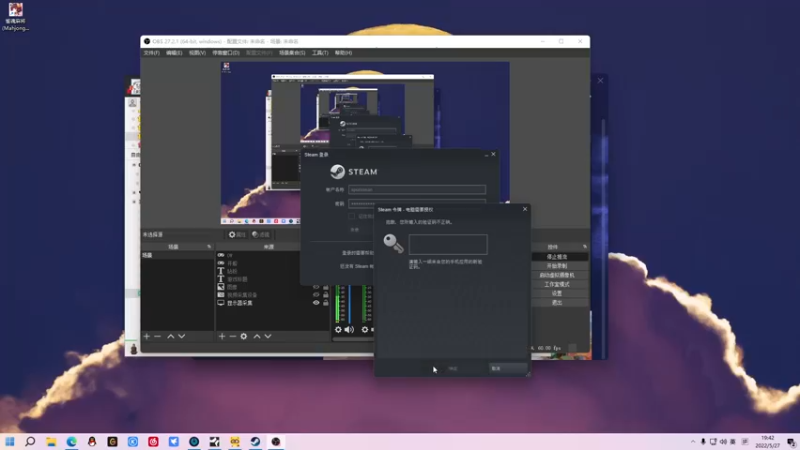
Task: Open the Edit menu in OBS
Action: pyautogui.click(x=173, y=53)
